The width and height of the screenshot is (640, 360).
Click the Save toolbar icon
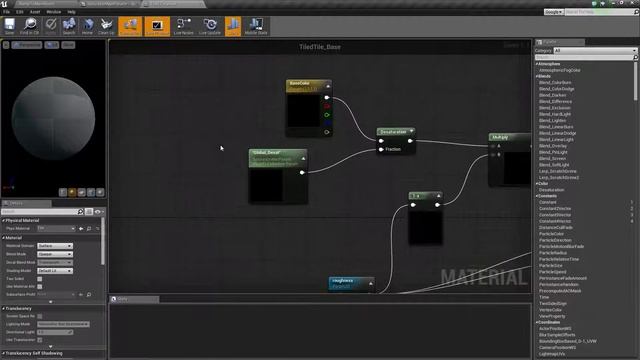[9, 26]
